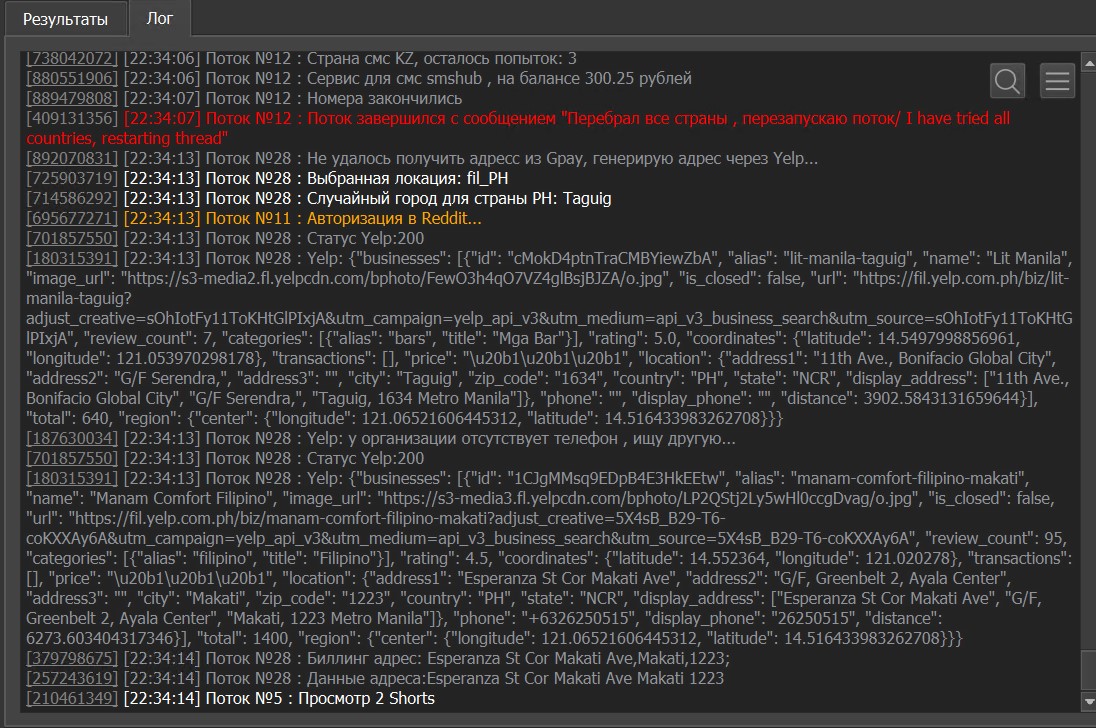Click the red "Поток завершился с сообщением" line
Image resolution: width=1096 pixels, height=728 pixels.
[518, 128]
